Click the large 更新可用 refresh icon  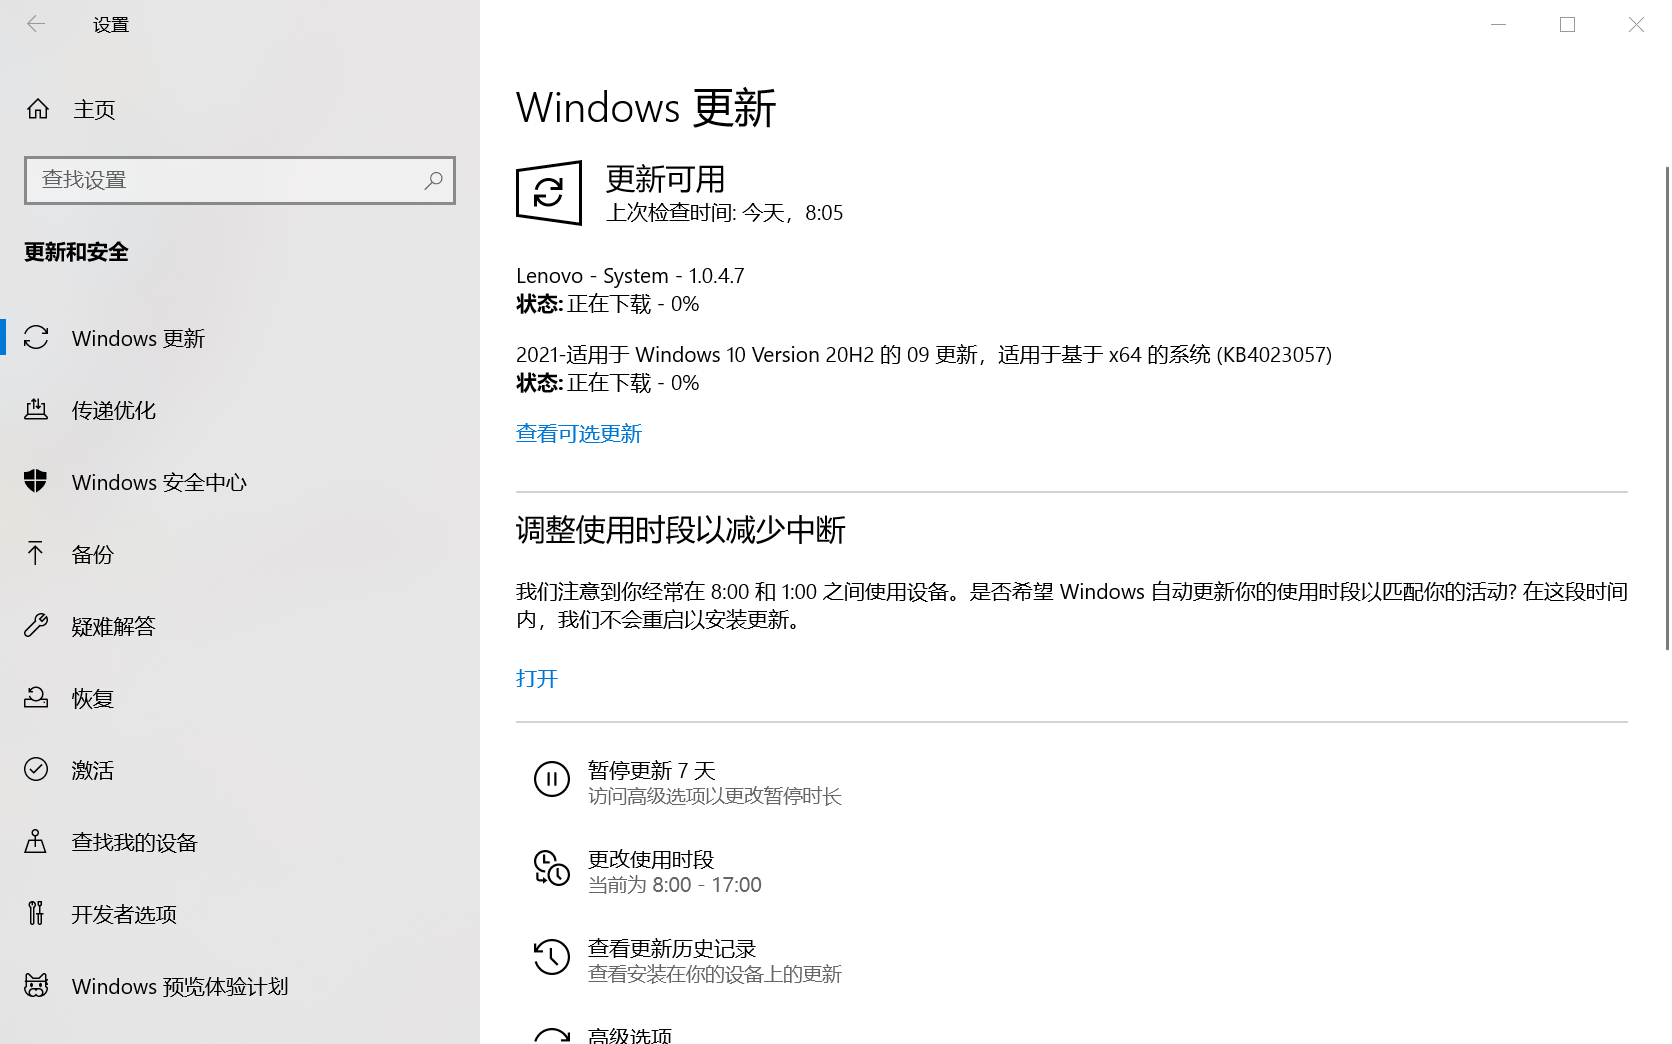point(549,193)
